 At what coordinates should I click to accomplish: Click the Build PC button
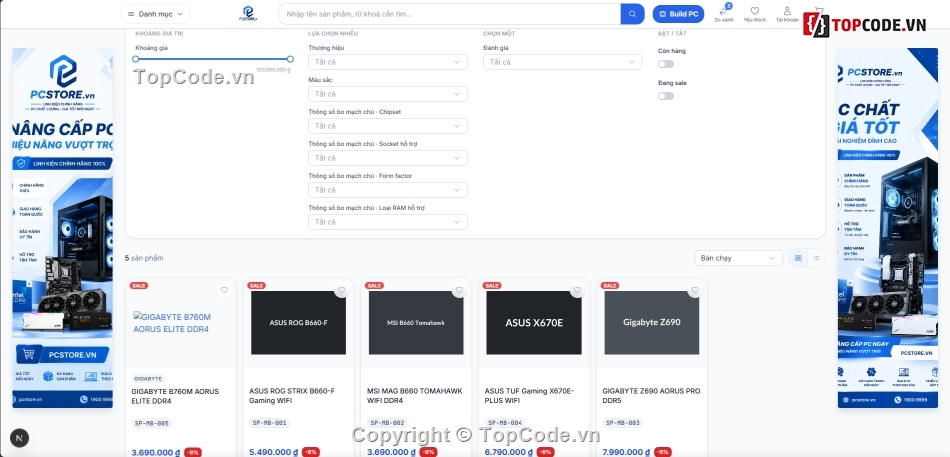[x=678, y=14]
